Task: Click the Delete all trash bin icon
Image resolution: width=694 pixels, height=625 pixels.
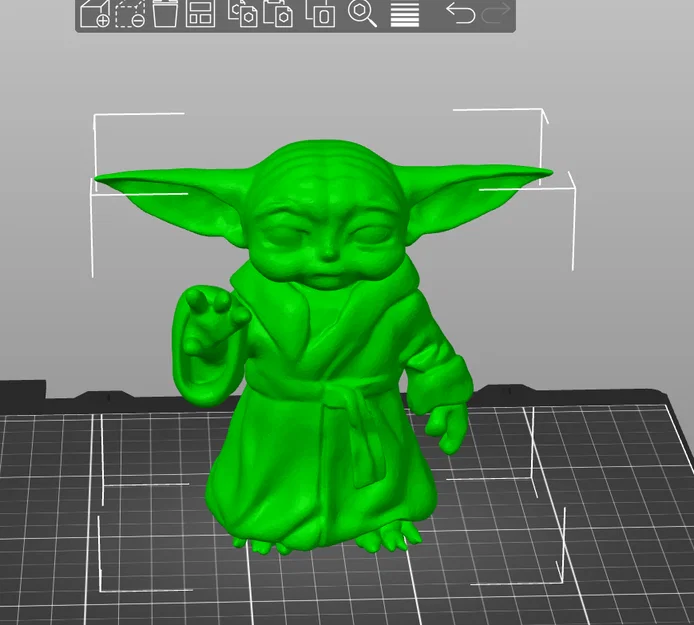Action: click(165, 14)
